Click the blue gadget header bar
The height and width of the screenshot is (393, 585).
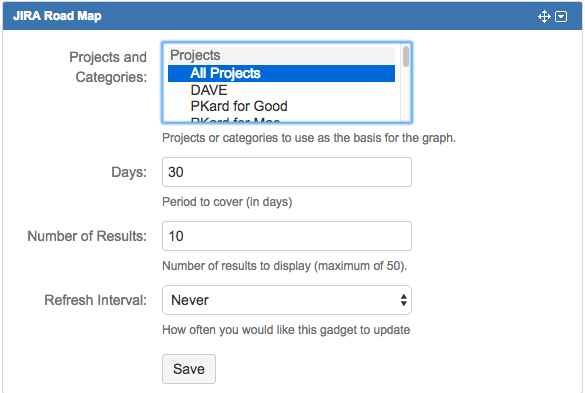pos(292,16)
